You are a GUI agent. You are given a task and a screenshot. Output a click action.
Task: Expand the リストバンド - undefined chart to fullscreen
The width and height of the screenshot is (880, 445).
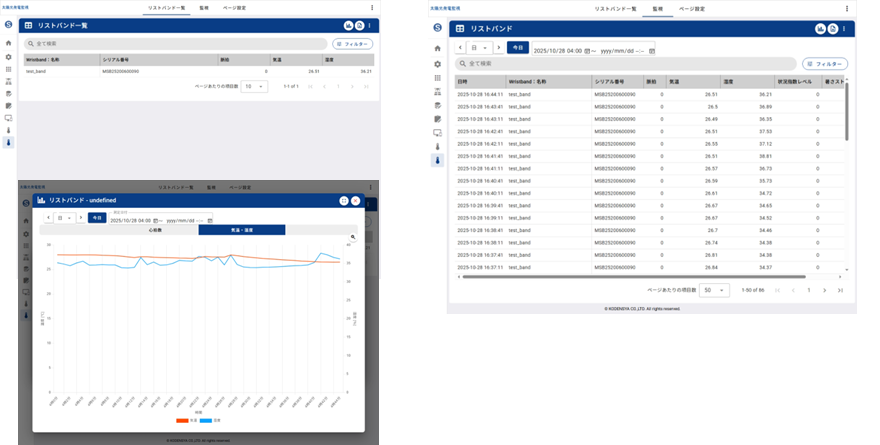click(344, 201)
